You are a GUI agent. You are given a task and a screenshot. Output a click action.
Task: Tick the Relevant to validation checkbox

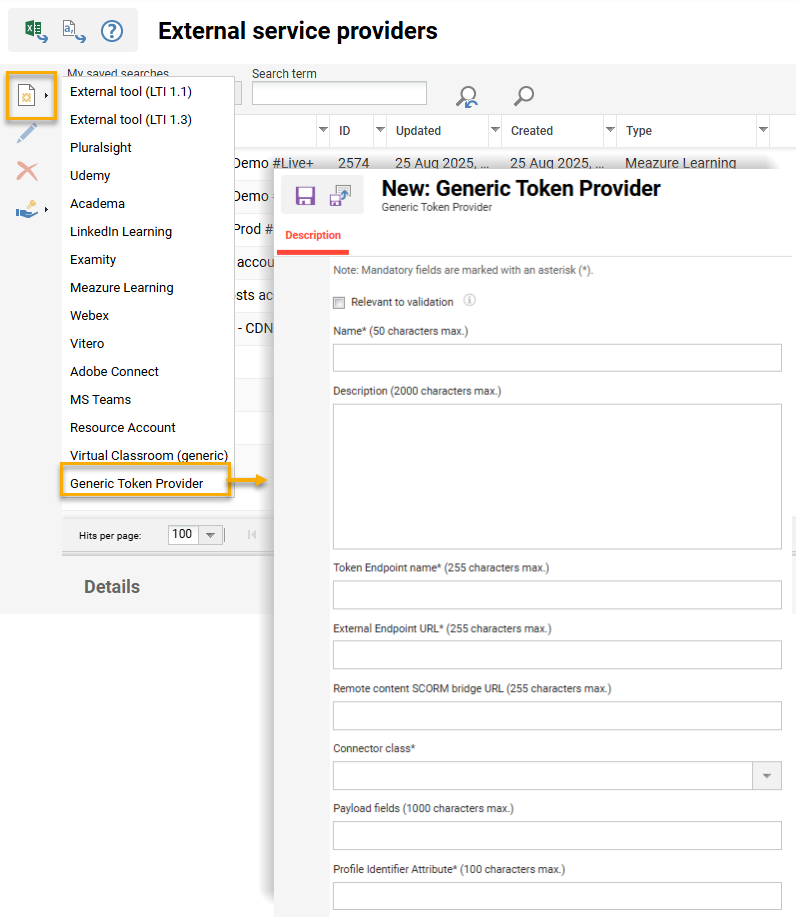pos(339,302)
